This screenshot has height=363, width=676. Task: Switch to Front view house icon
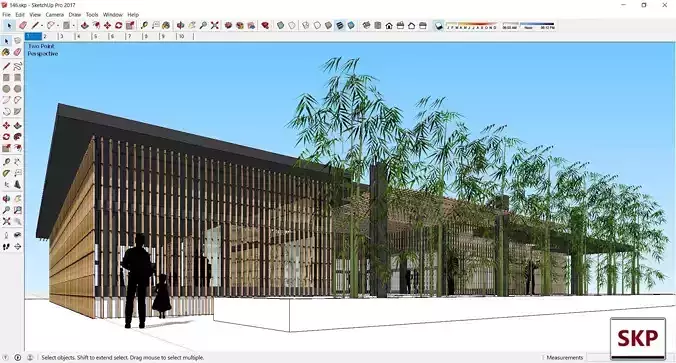click(x=389, y=25)
